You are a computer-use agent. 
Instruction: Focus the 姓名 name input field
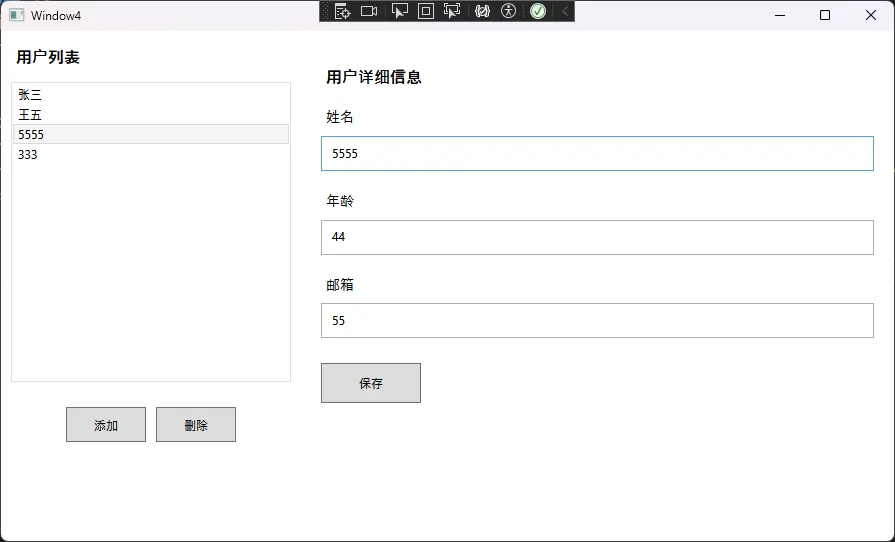pos(597,154)
